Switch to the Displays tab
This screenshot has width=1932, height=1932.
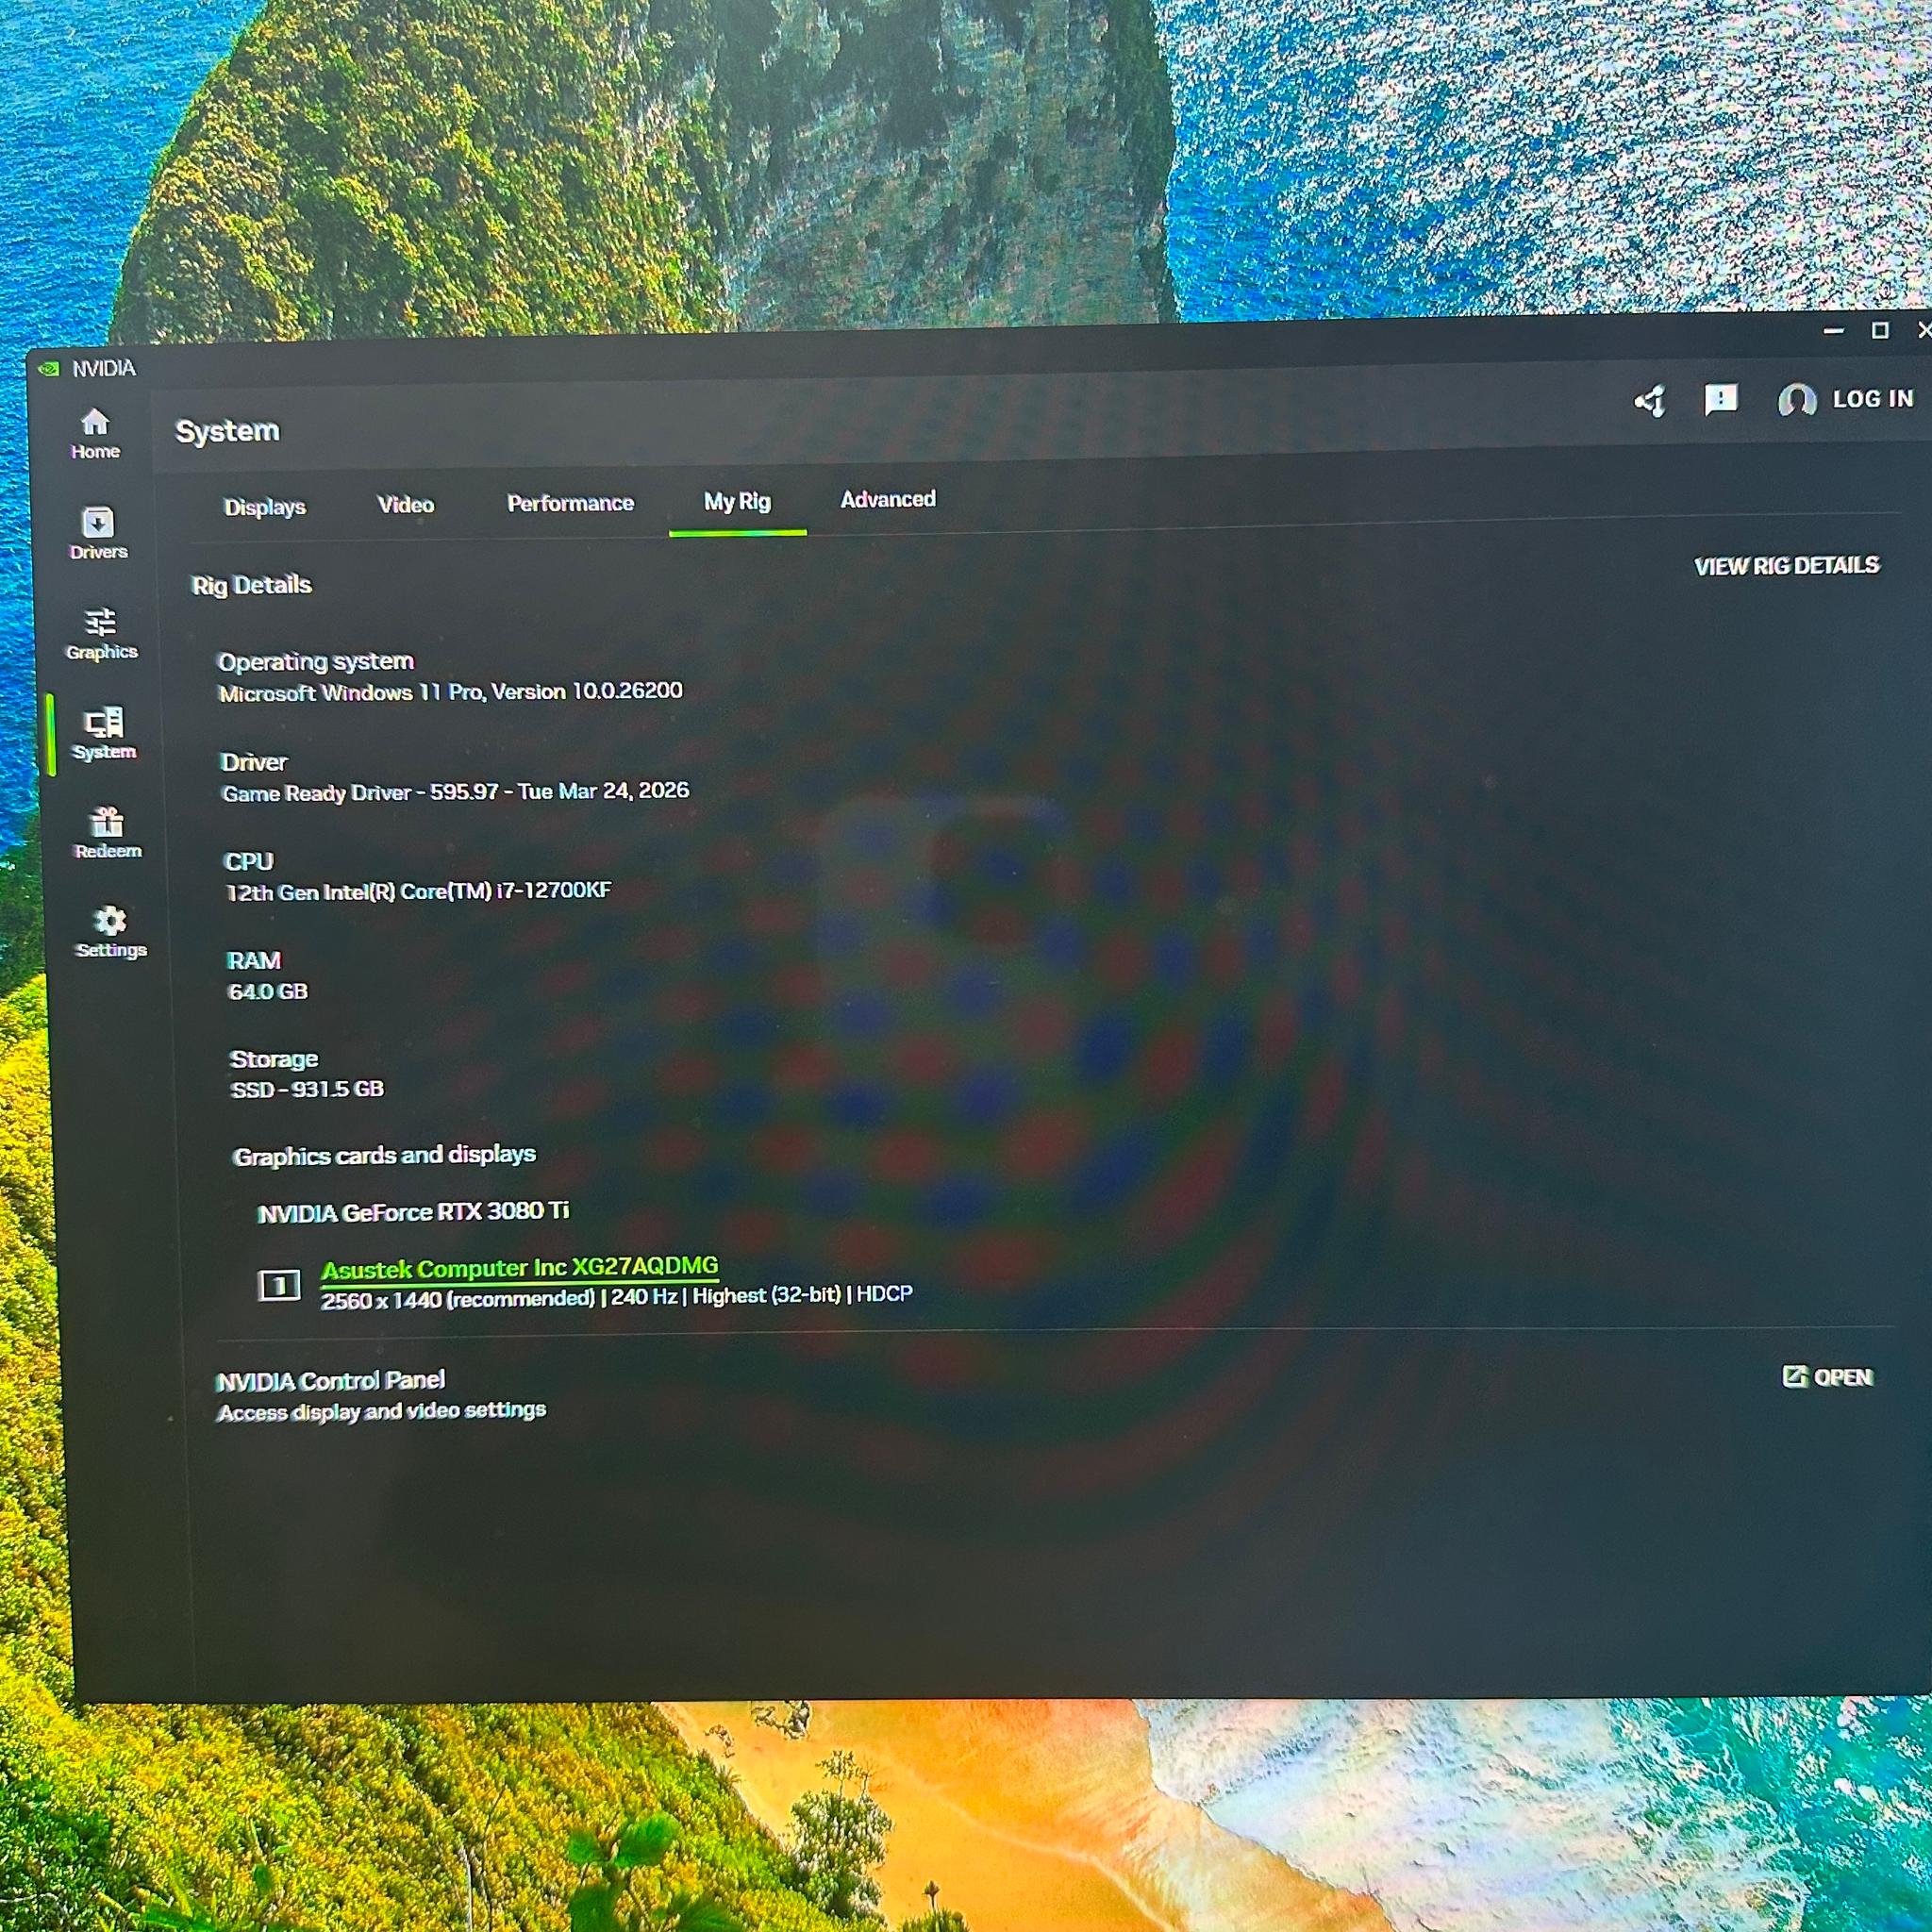[265, 507]
